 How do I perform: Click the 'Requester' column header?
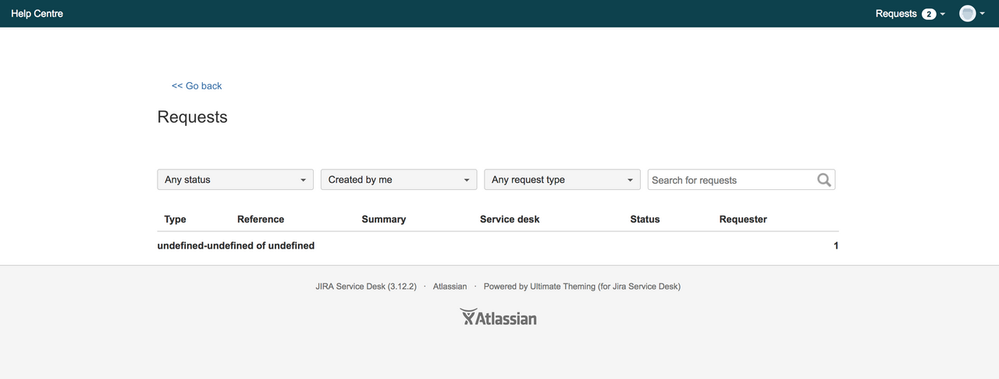pyautogui.click(x=743, y=219)
